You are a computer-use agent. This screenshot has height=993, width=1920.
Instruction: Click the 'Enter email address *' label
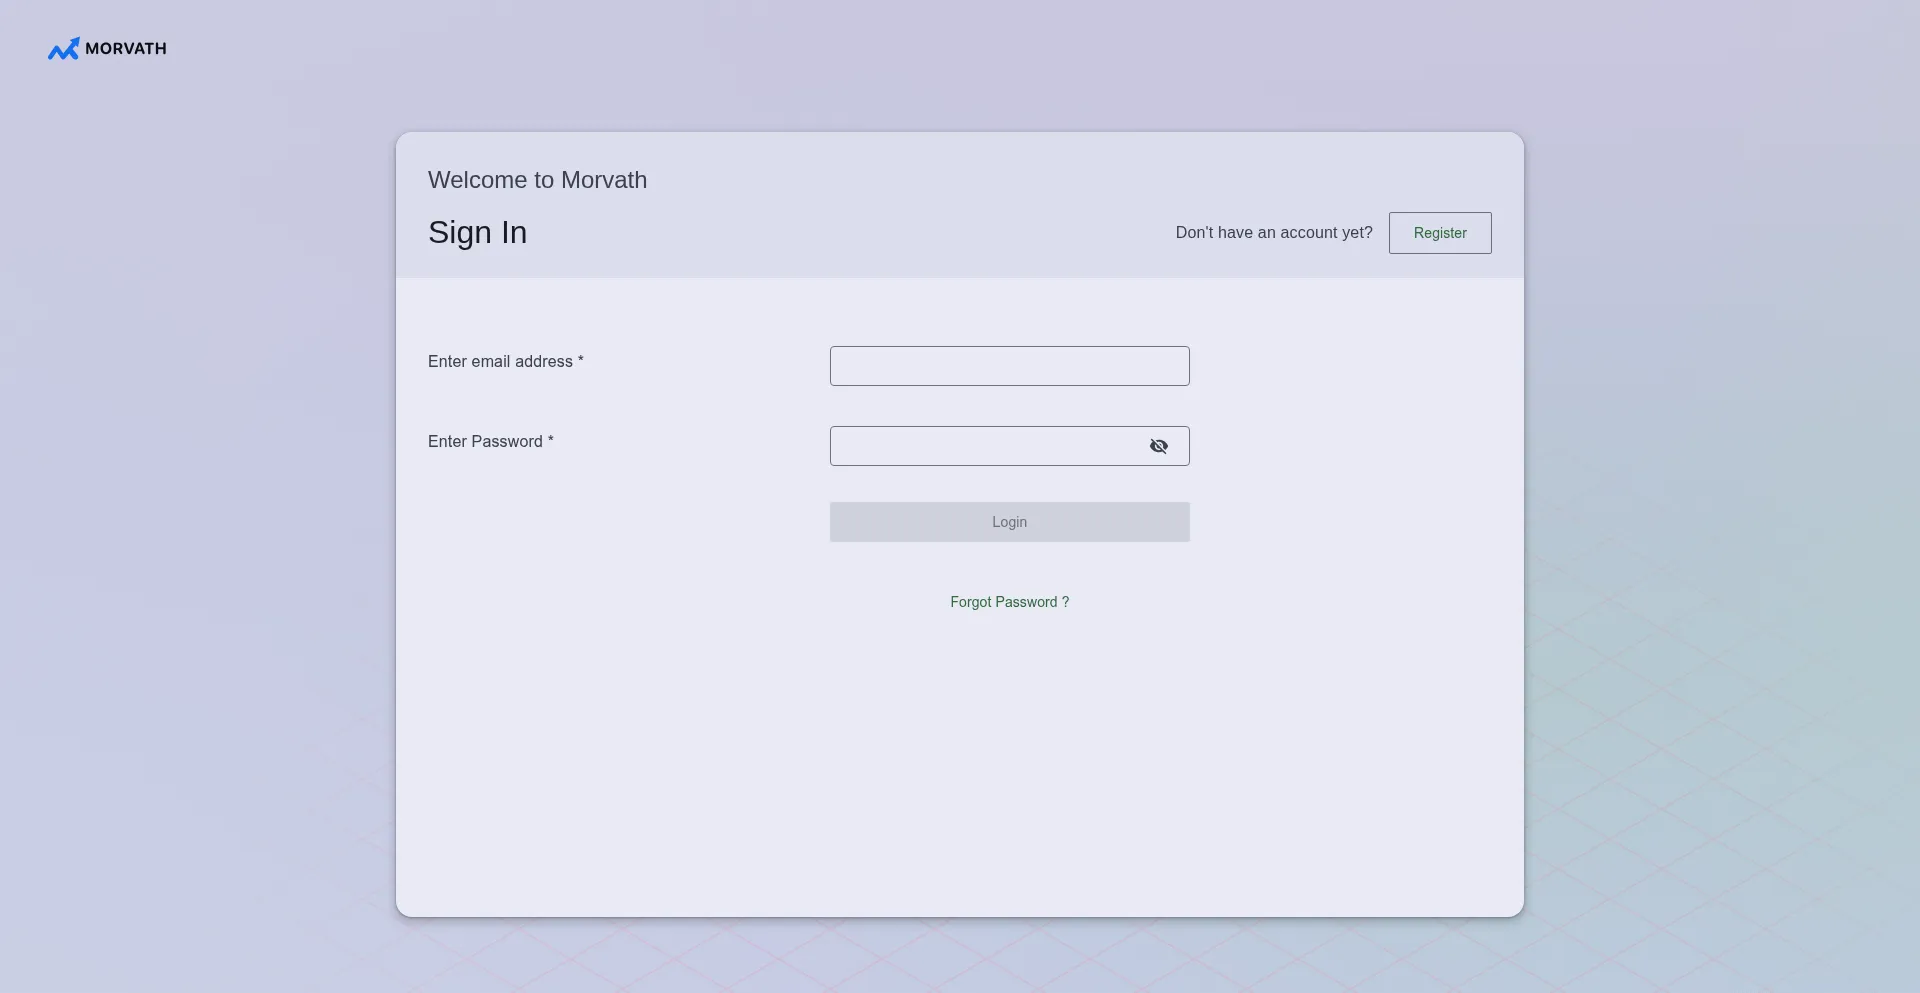506,362
